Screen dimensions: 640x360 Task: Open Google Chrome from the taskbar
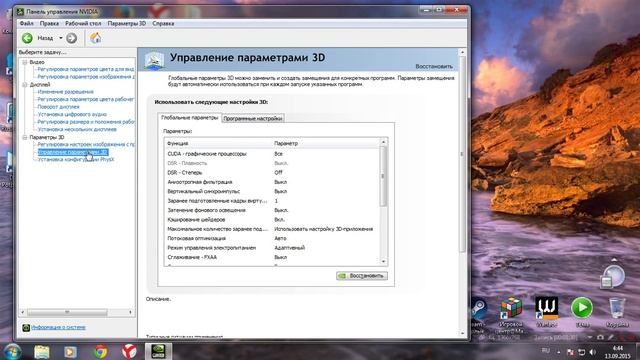click(100, 351)
